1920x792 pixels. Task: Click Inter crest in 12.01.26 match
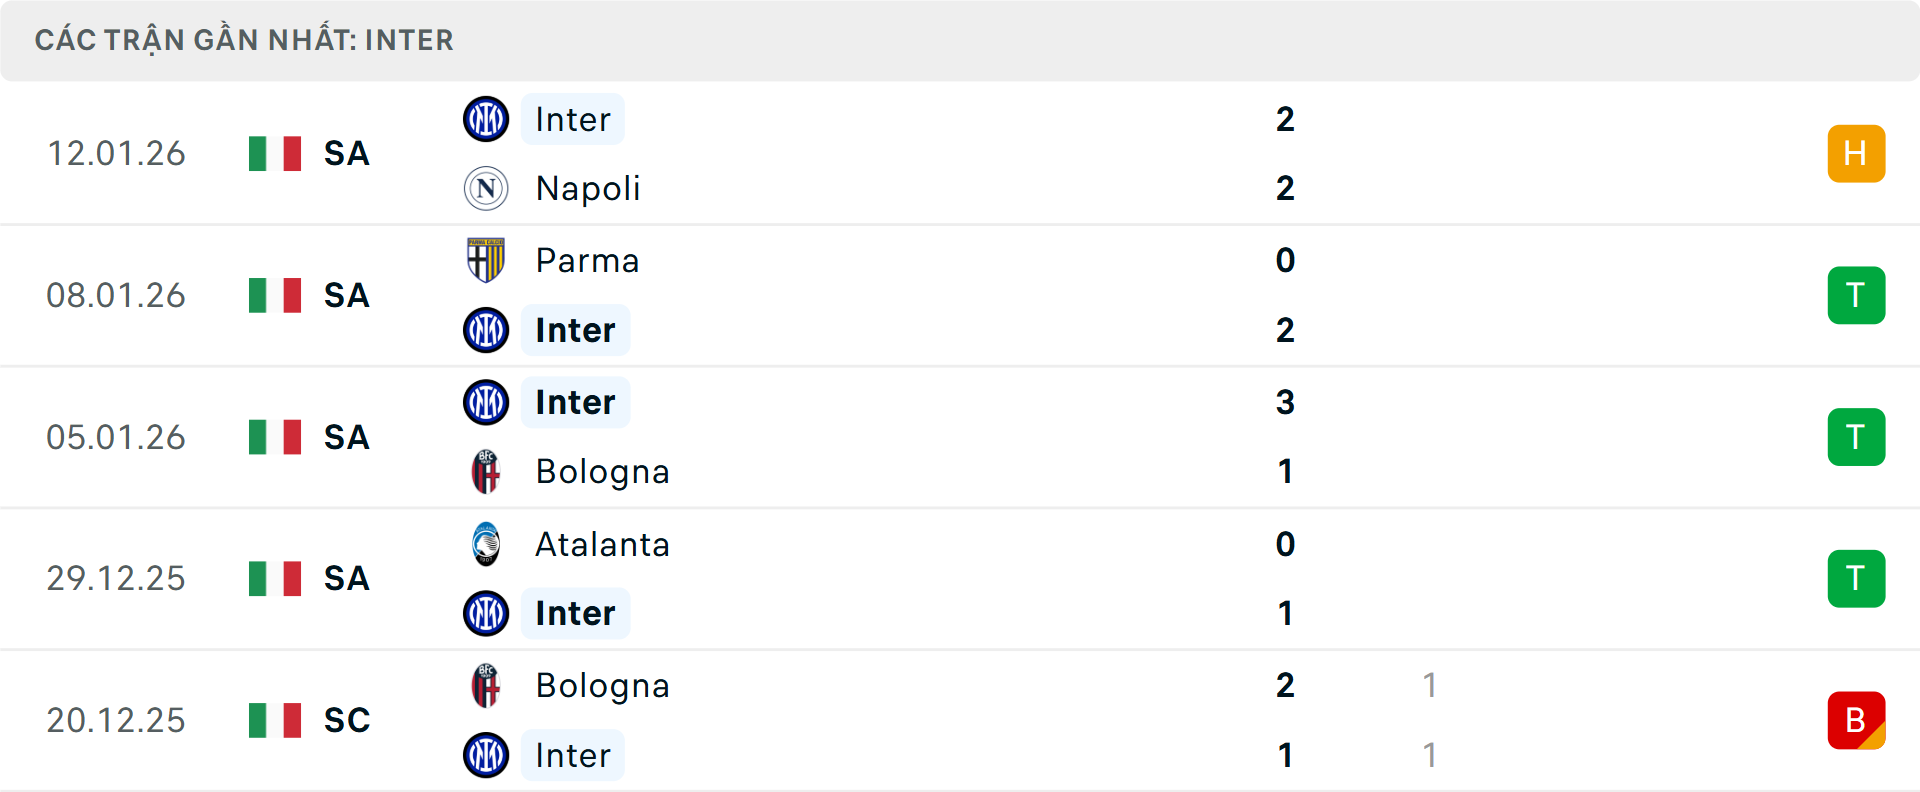(486, 119)
